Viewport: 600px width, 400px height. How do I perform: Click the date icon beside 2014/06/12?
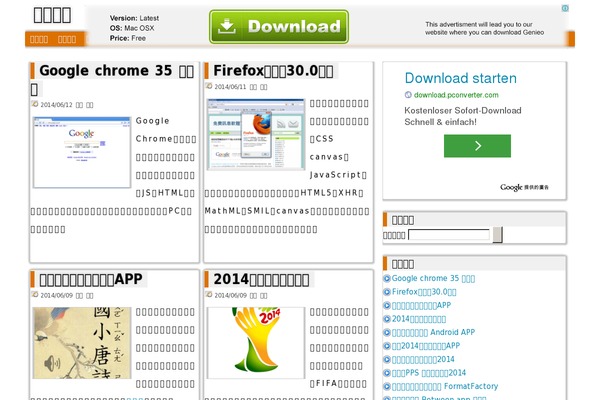pos(35,104)
